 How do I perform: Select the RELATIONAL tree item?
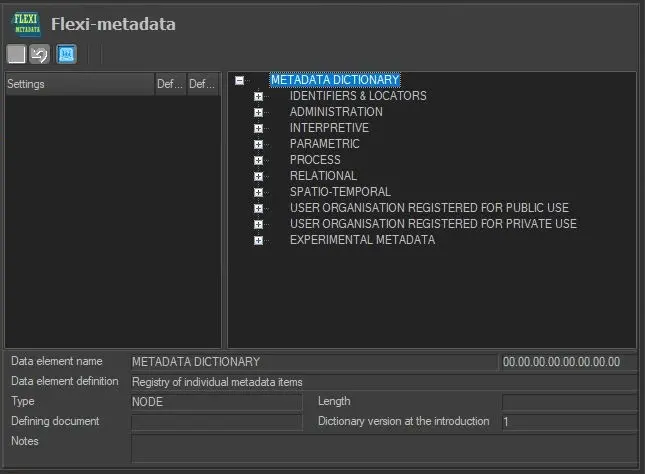coord(323,176)
